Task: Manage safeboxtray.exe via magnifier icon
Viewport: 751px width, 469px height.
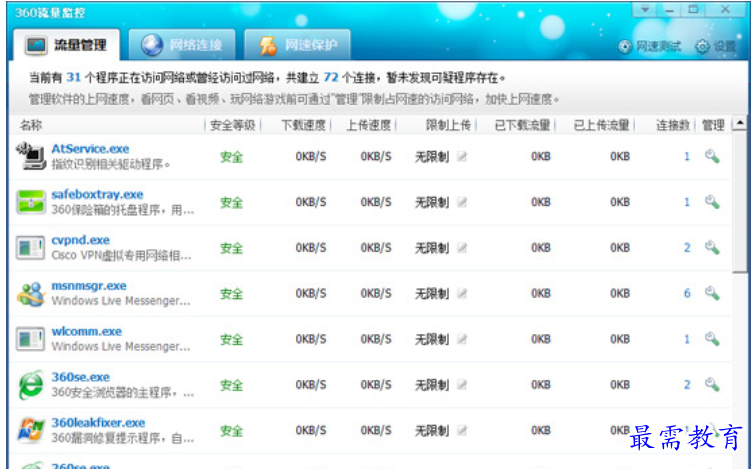Action: tap(712, 202)
